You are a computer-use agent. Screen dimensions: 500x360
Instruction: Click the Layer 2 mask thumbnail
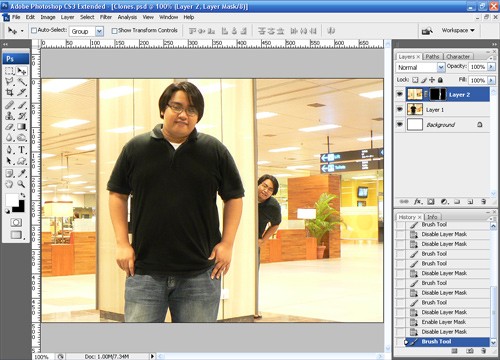point(438,95)
